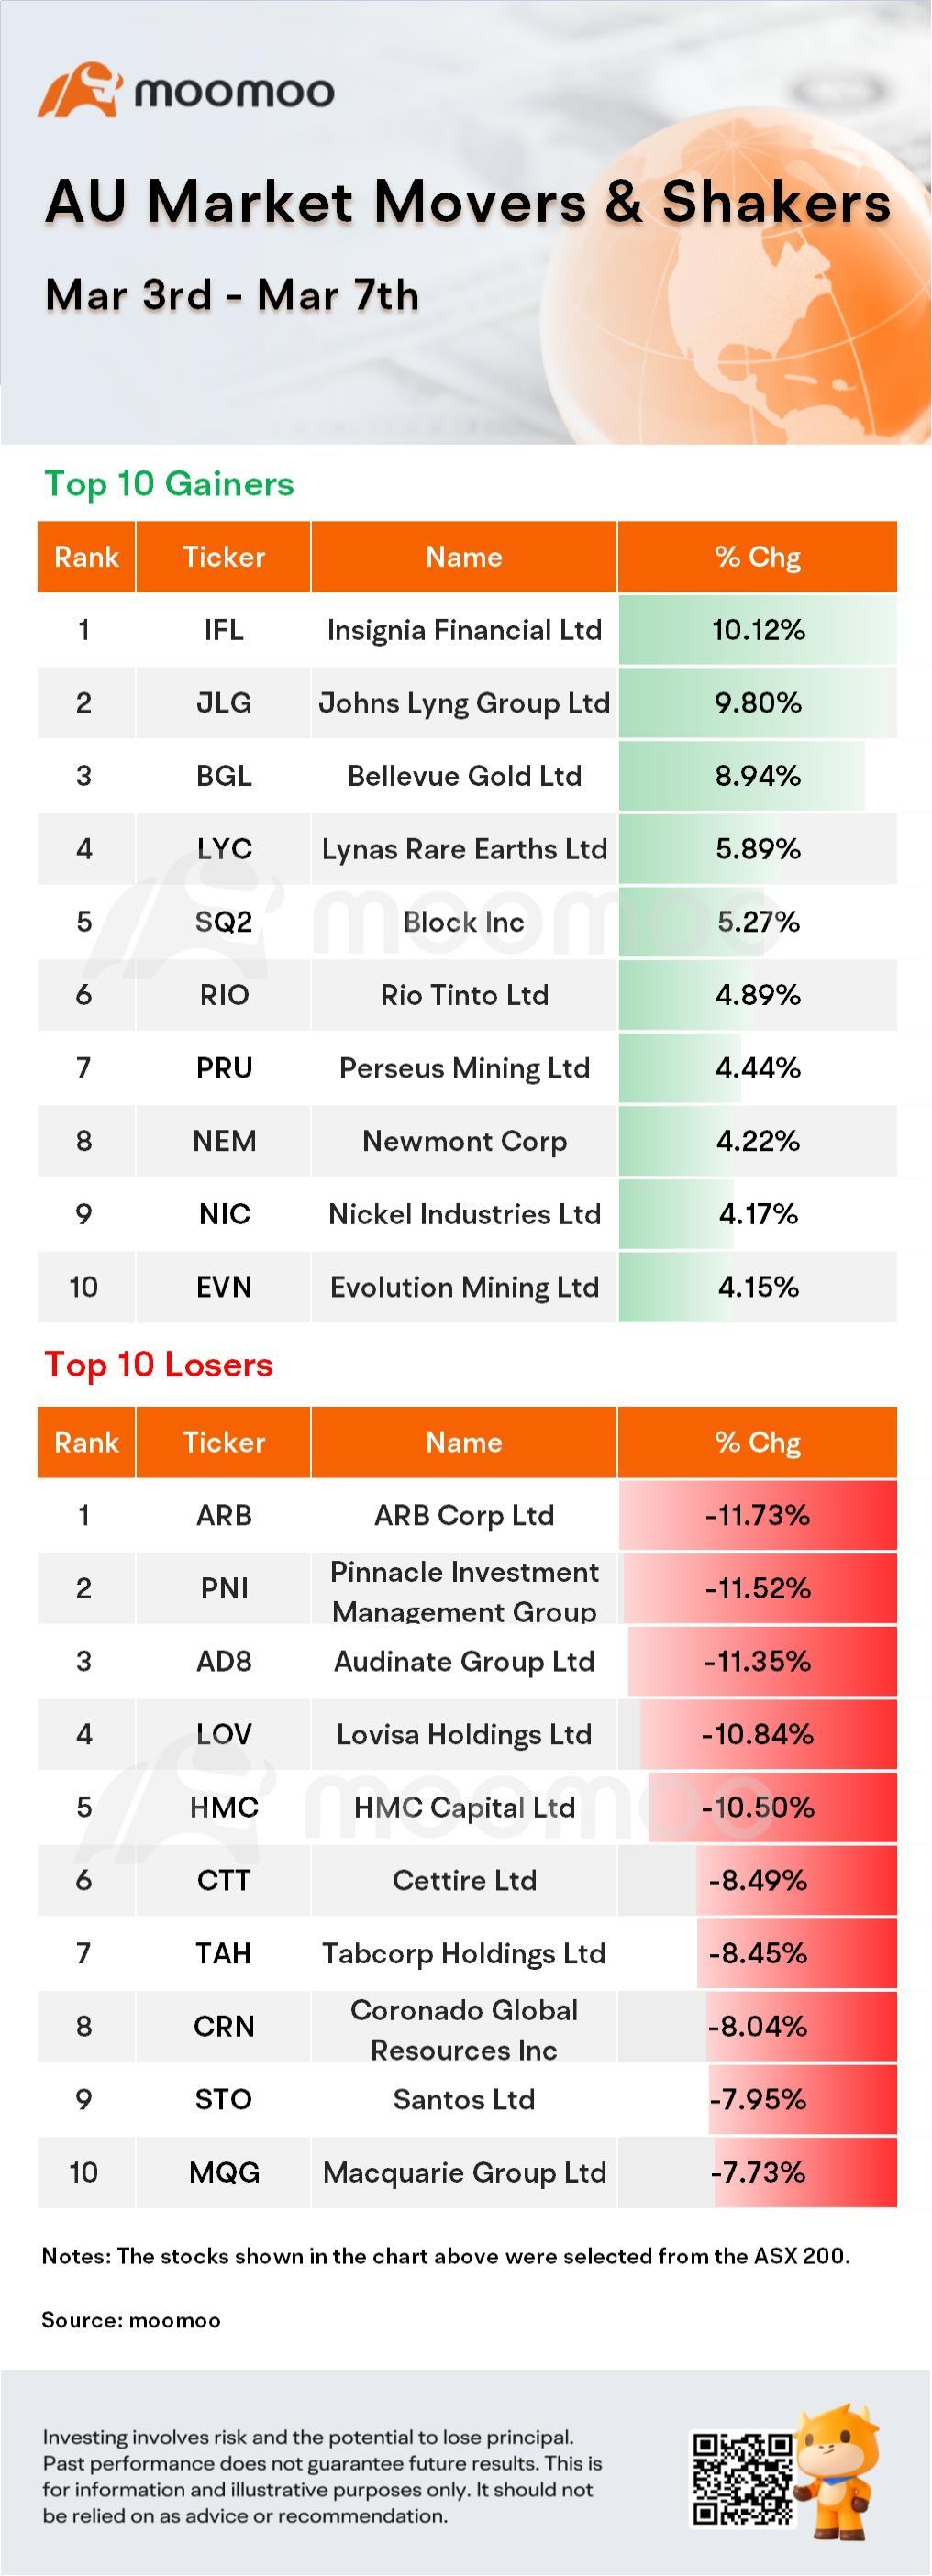932x2576 pixels.
Task: Select the Top 10 Losers heading
Action: point(158,1364)
